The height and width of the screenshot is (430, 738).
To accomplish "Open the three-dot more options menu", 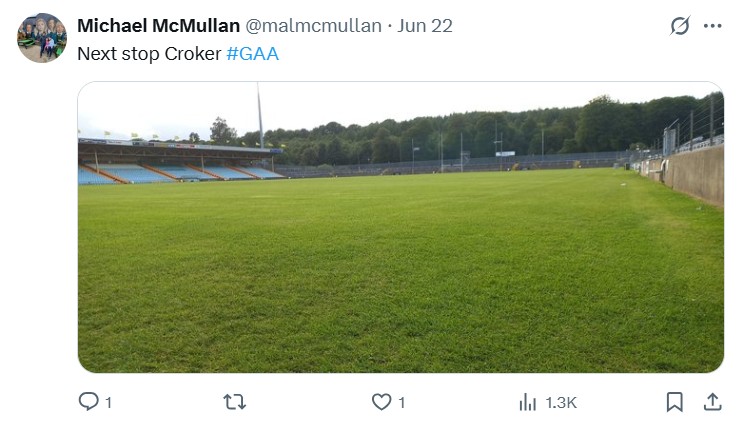I will (x=712, y=26).
